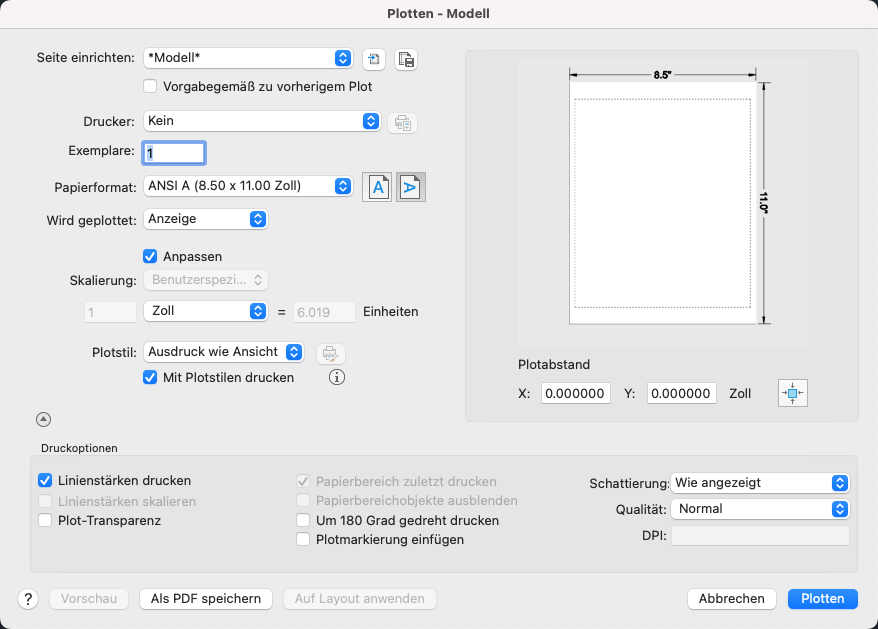Uncheck the Anpassen checkbox
Image resolution: width=878 pixels, height=629 pixels.
point(151,256)
